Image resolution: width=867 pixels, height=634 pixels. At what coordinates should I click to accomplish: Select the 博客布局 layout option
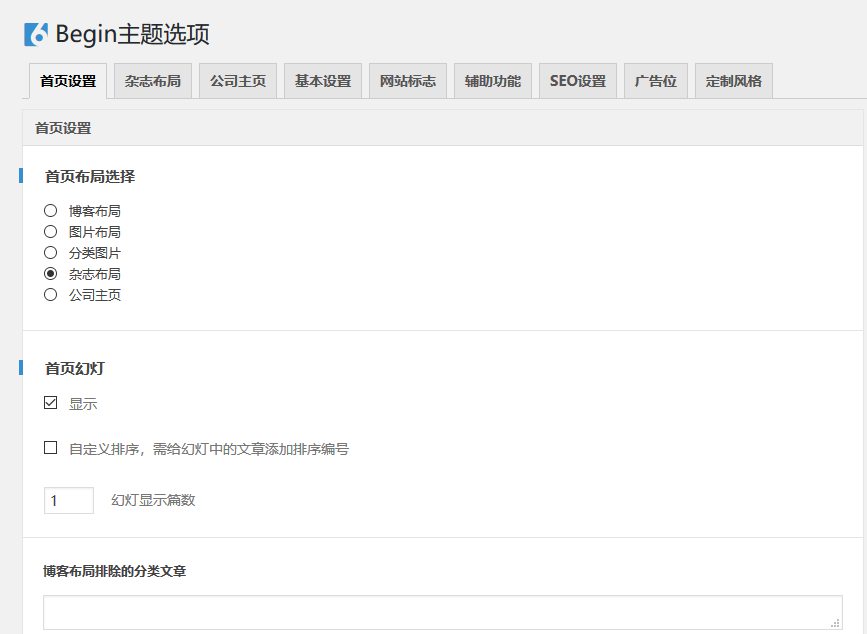pyautogui.click(x=50, y=210)
